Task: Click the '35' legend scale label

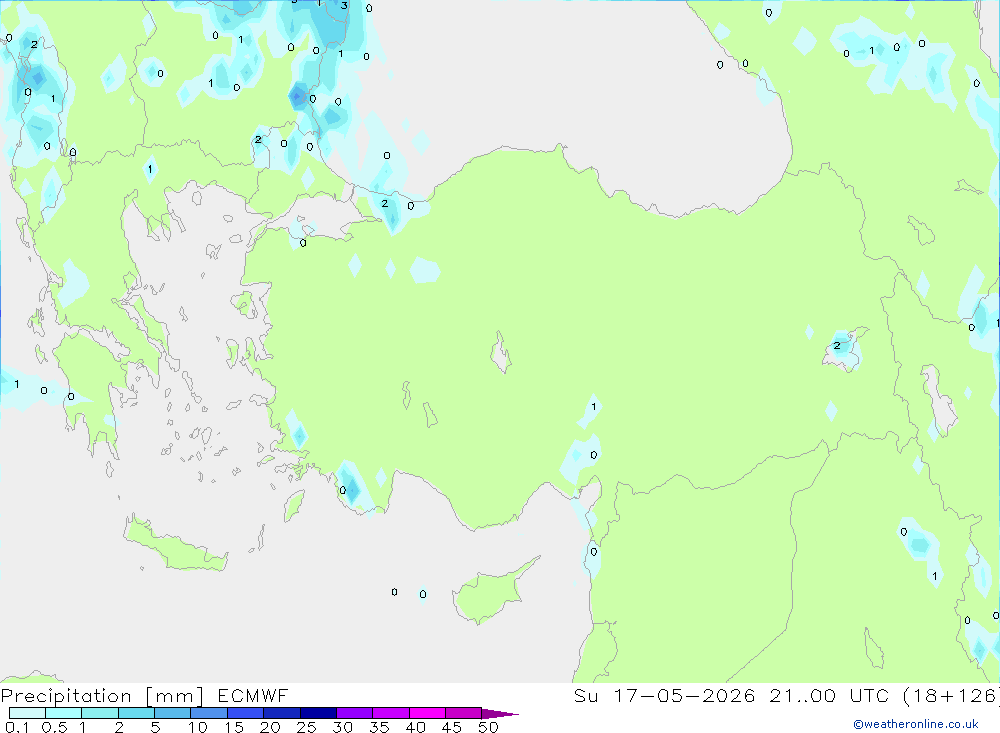Action: pos(379,727)
